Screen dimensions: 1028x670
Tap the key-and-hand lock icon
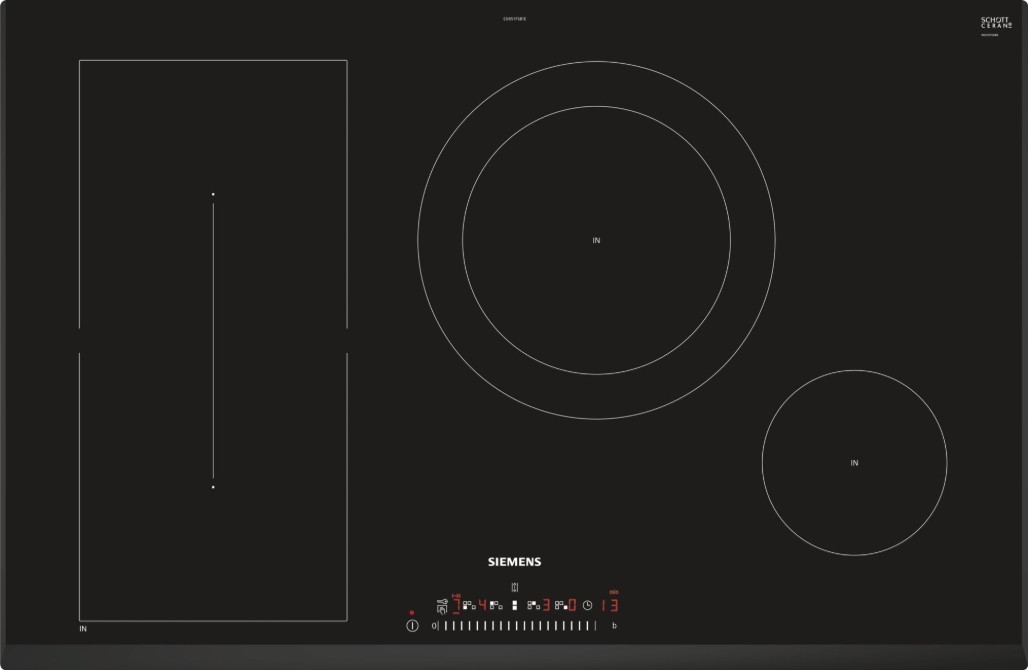(443, 606)
